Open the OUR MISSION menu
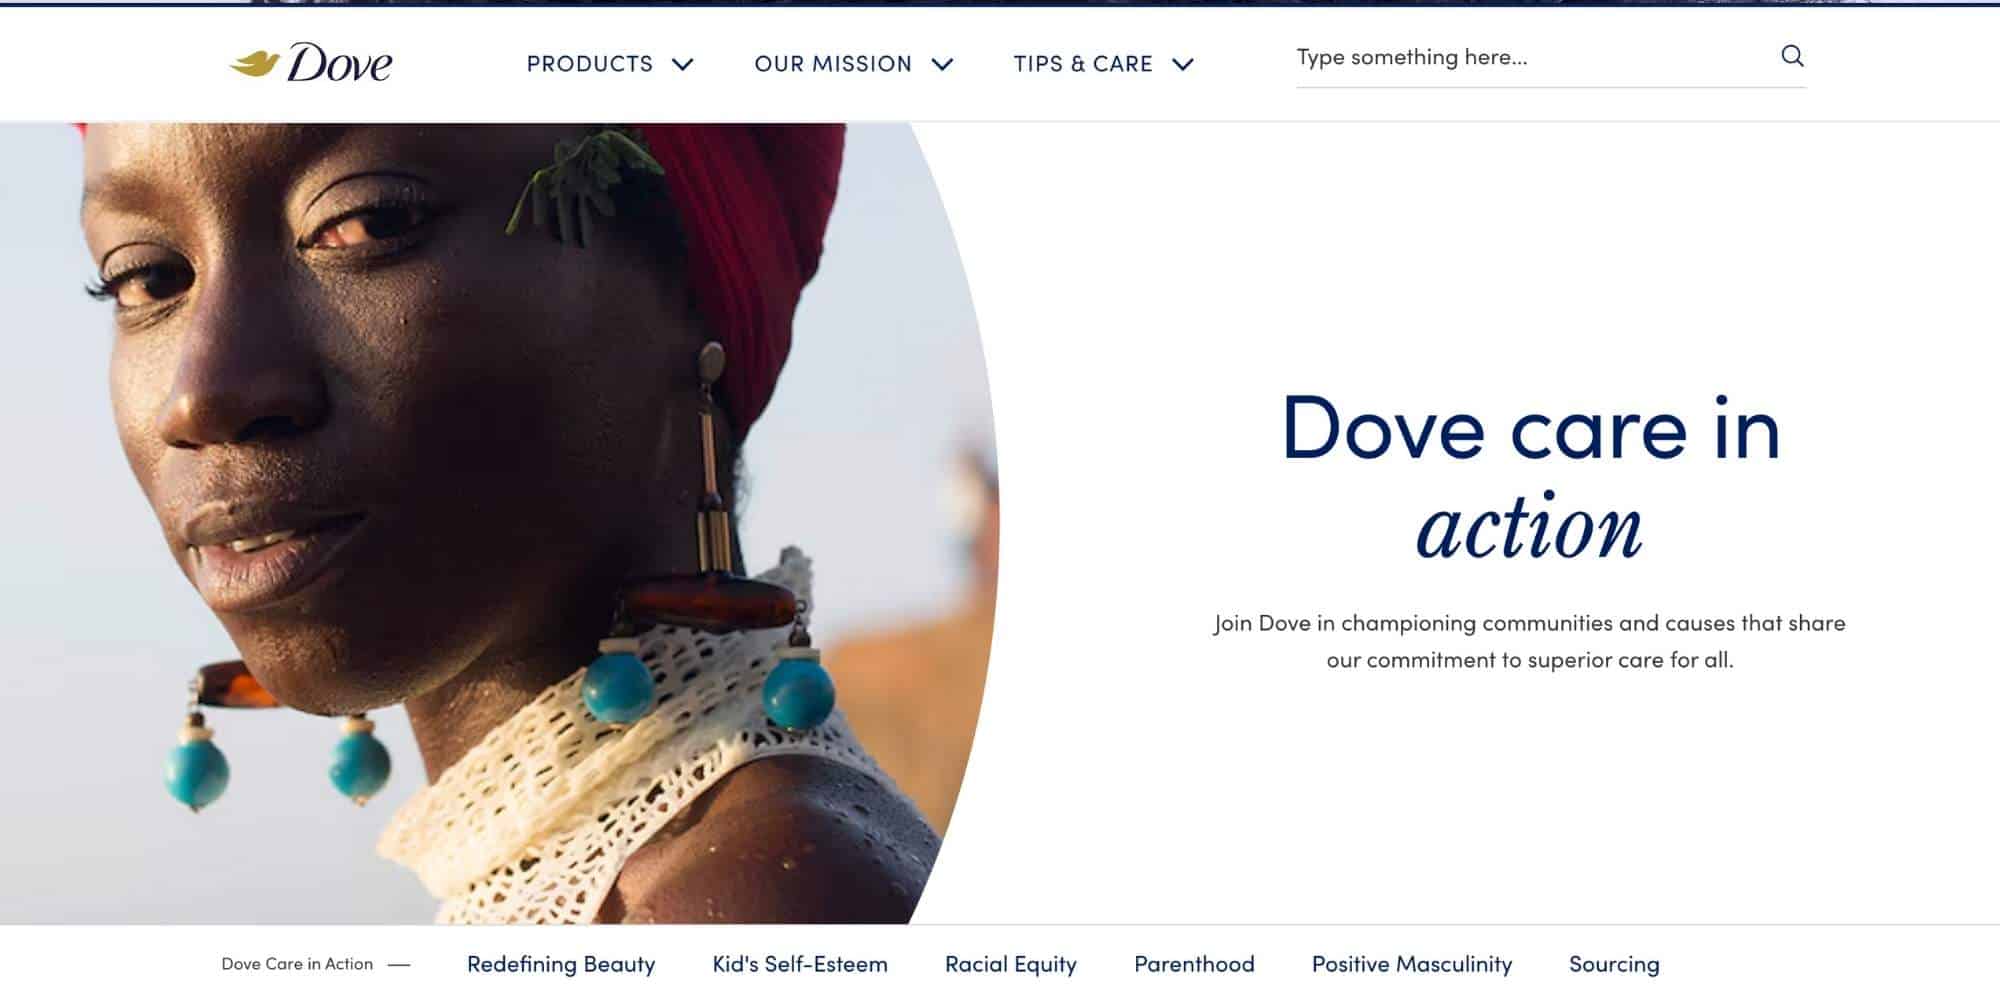2000x1000 pixels. pos(833,64)
